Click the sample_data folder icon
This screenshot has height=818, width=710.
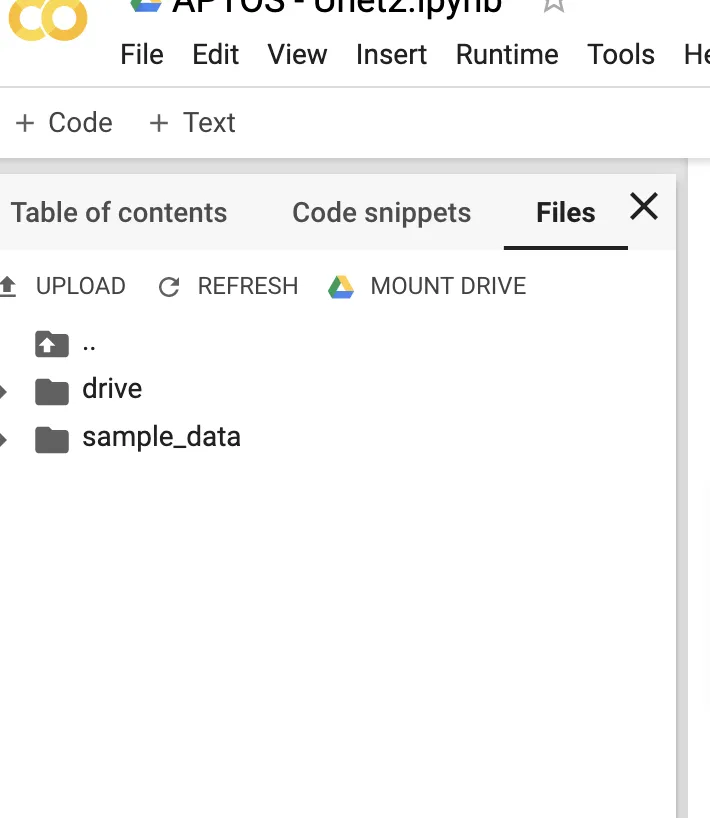51,437
